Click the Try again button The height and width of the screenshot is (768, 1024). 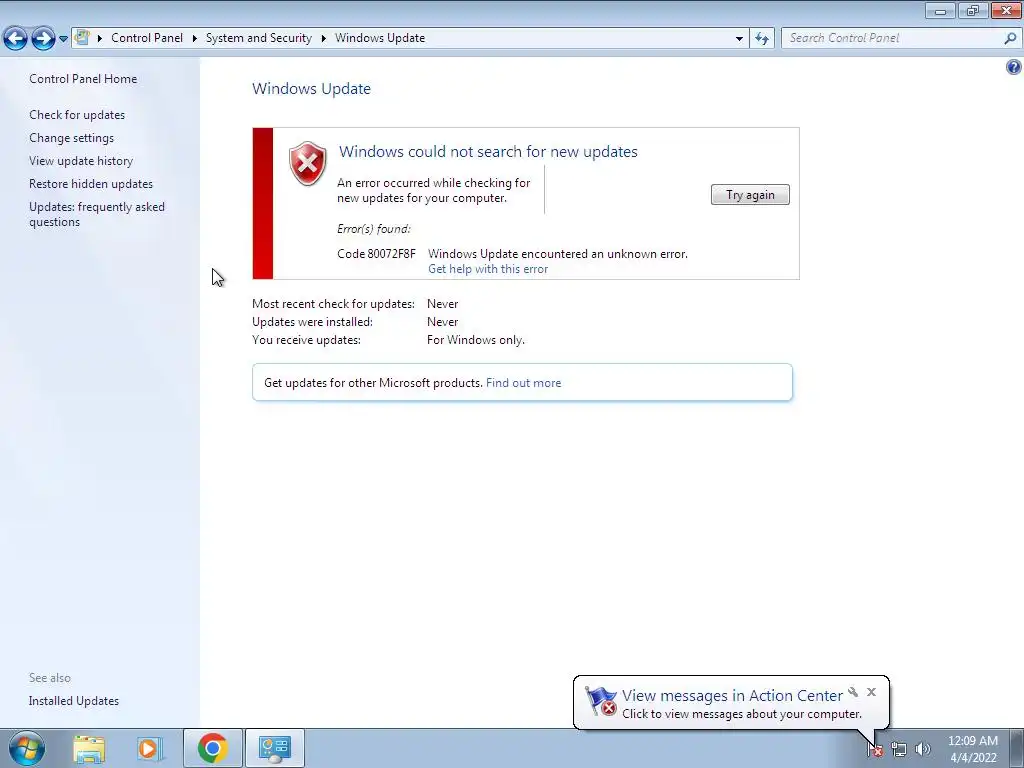click(x=750, y=195)
